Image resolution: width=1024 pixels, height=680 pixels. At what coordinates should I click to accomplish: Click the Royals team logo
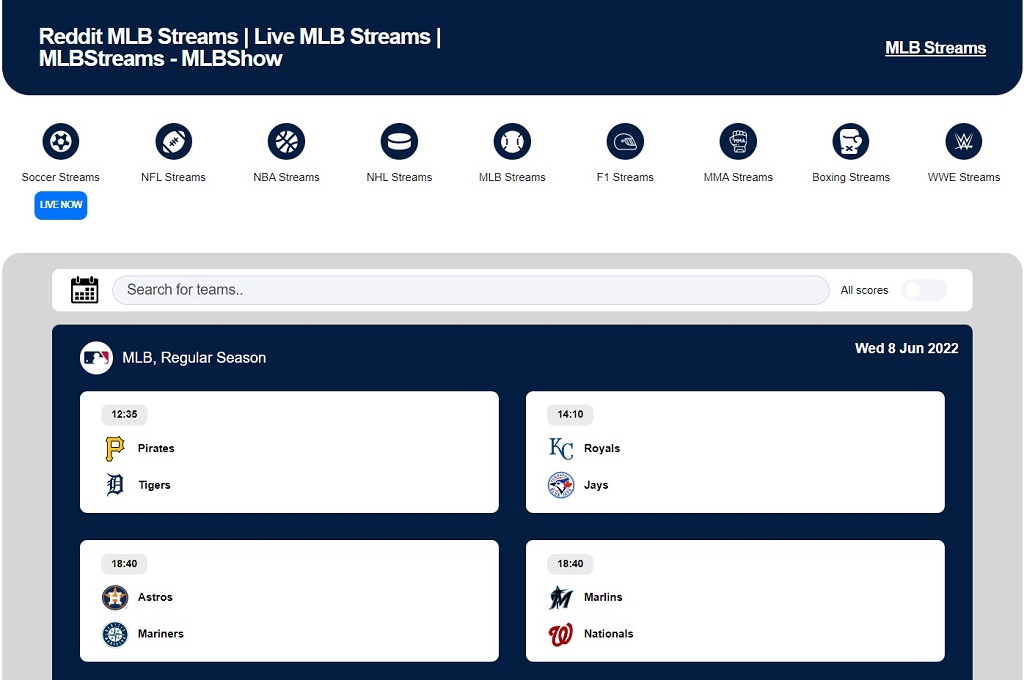tap(561, 449)
